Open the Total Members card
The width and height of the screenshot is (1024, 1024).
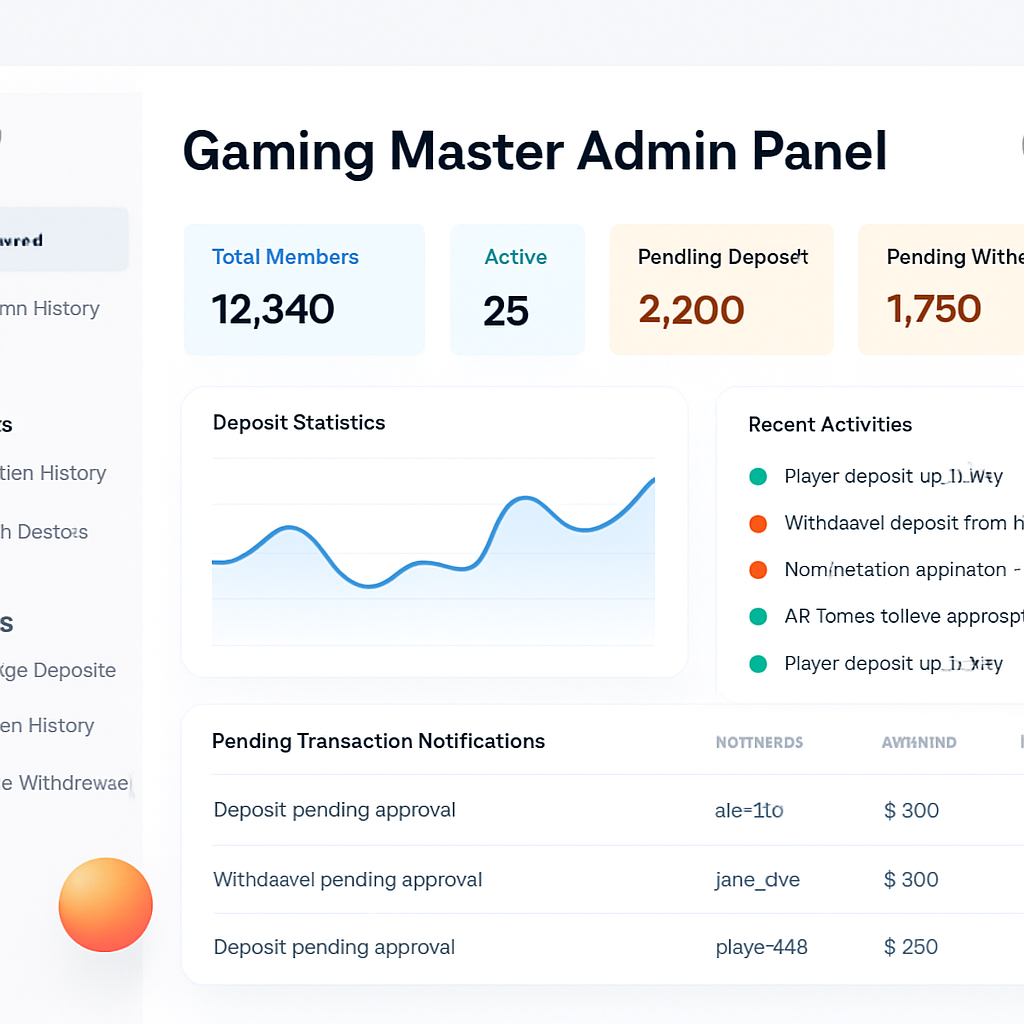(x=304, y=289)
